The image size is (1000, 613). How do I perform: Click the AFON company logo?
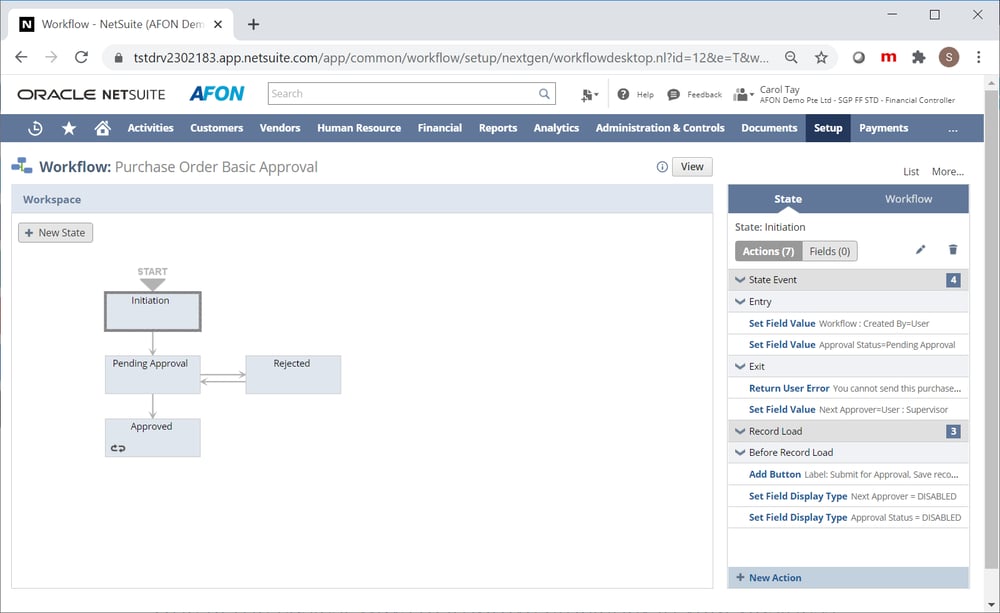click(217, 94)
